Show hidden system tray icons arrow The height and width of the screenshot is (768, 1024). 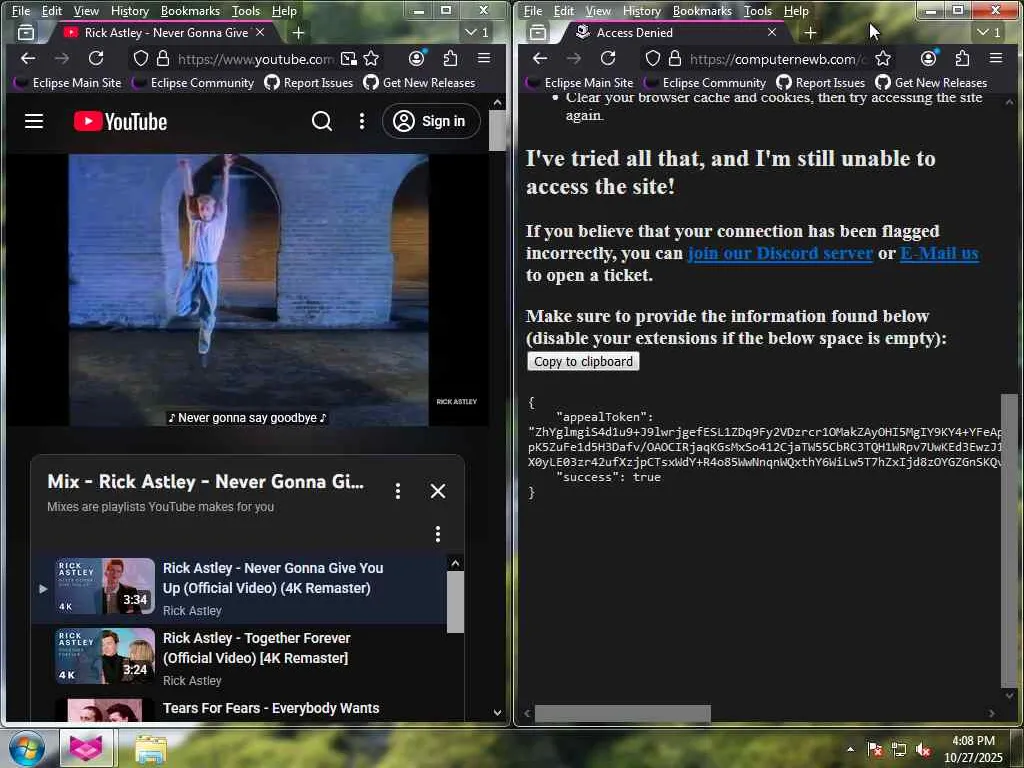tap(850, 749)
